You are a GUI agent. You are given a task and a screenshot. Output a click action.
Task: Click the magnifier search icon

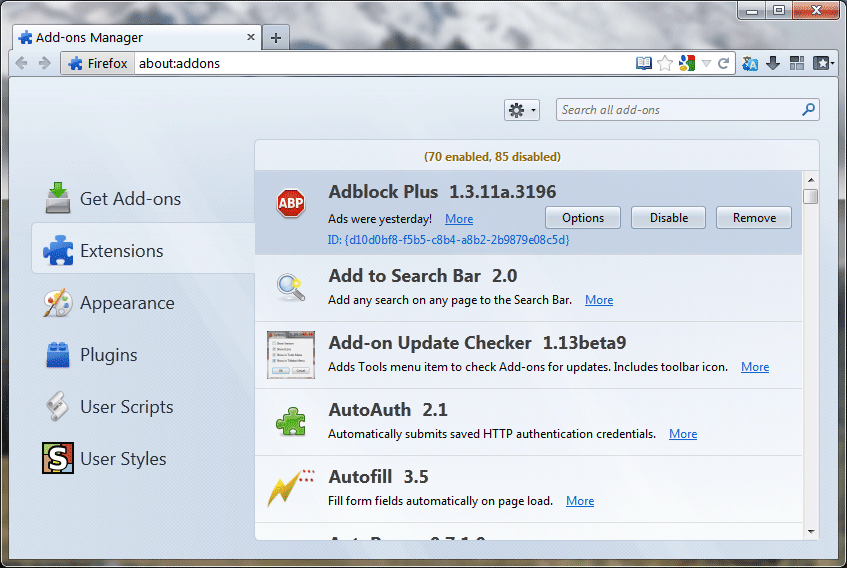tap(809, 110)
